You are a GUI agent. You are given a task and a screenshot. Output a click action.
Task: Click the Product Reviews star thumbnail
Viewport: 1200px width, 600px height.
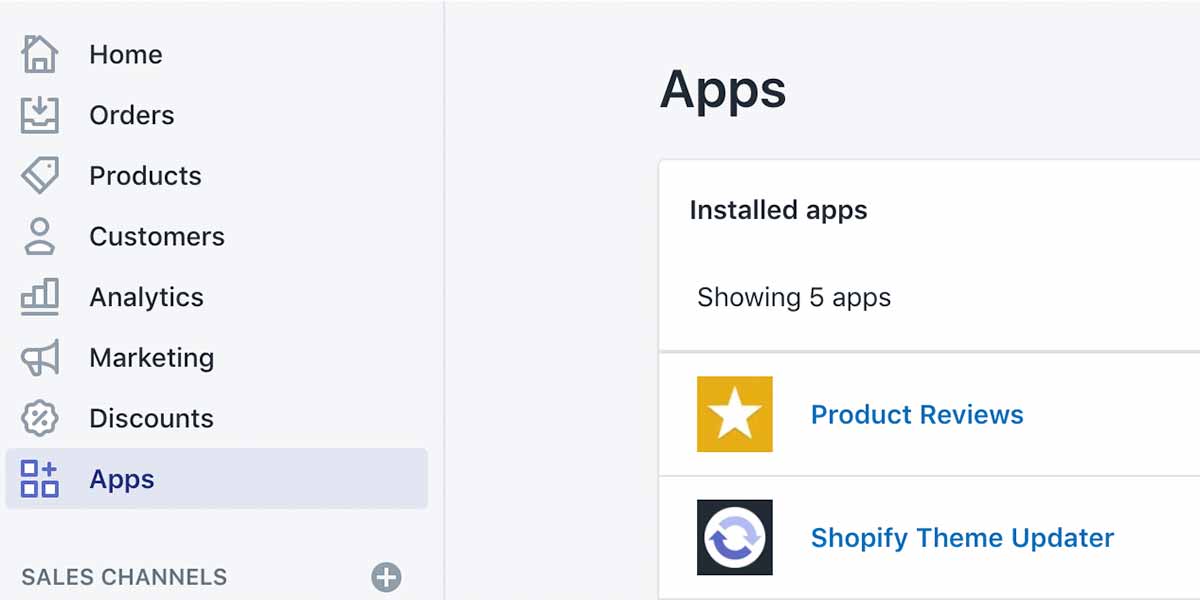735,414
